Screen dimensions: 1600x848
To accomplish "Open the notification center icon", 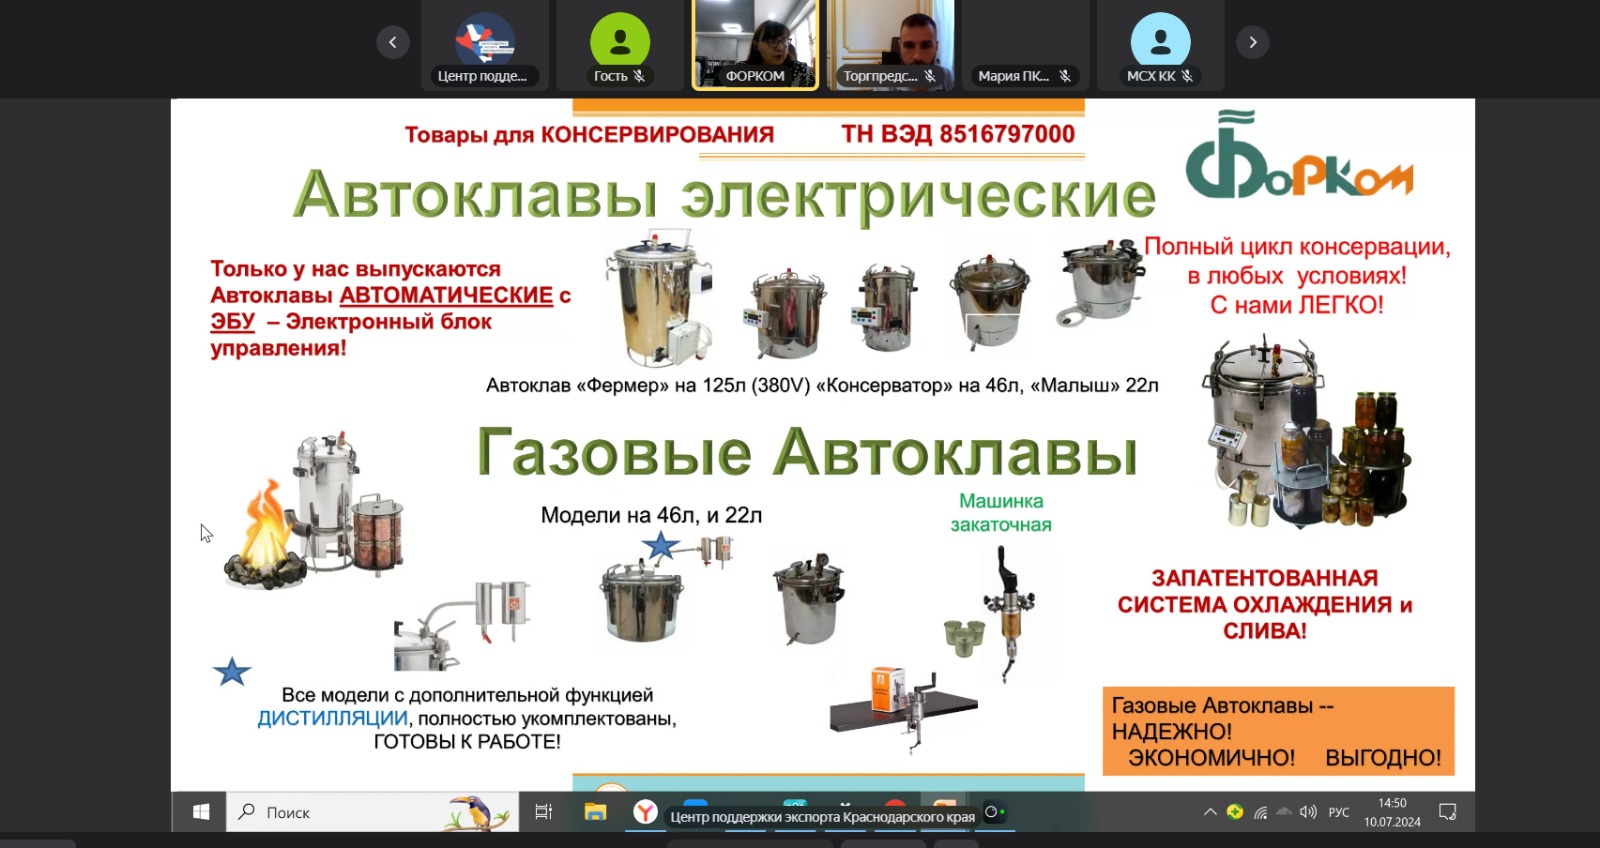I will (x=1447, y=812).
